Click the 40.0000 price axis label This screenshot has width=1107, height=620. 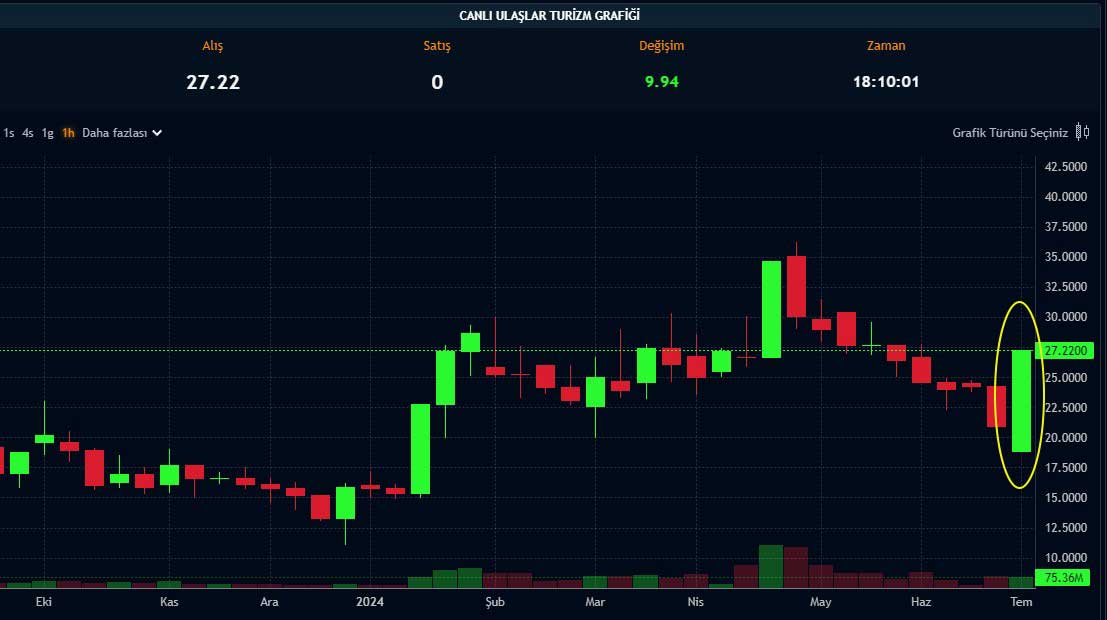click(x=1065, y=196)
